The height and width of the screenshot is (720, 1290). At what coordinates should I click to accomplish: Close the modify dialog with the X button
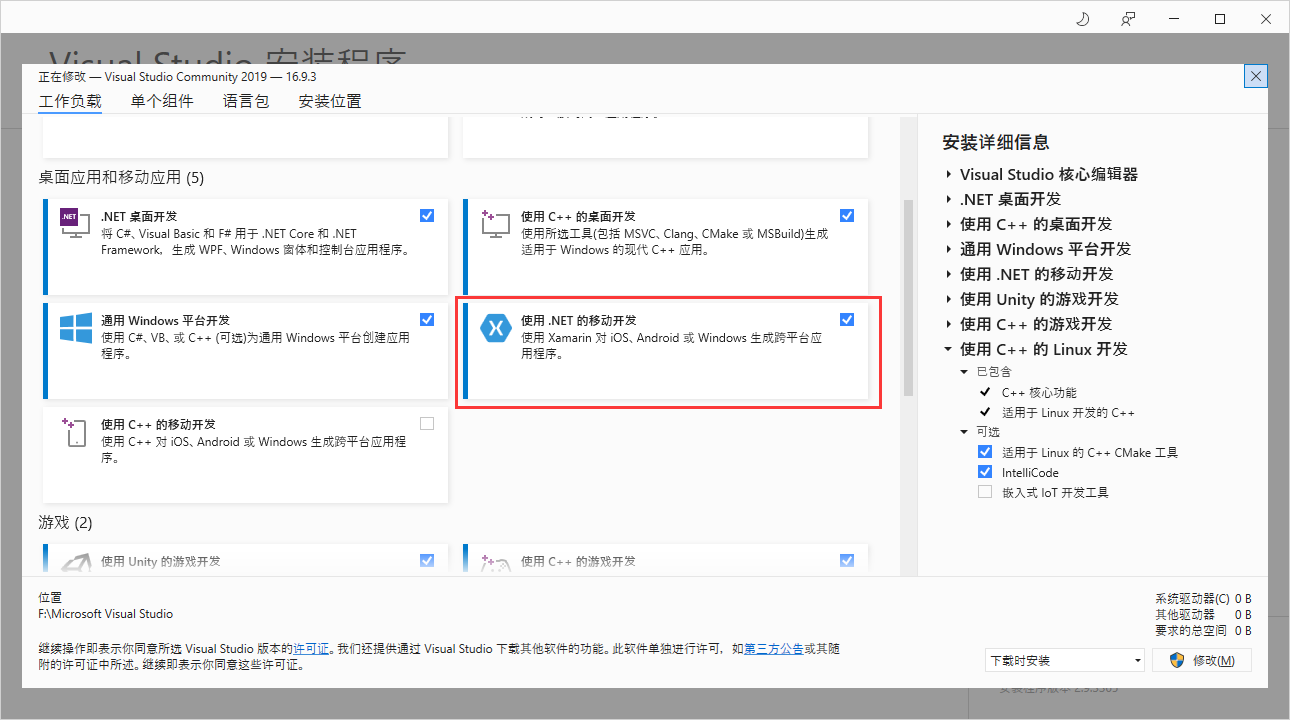tap(1256, 76)
